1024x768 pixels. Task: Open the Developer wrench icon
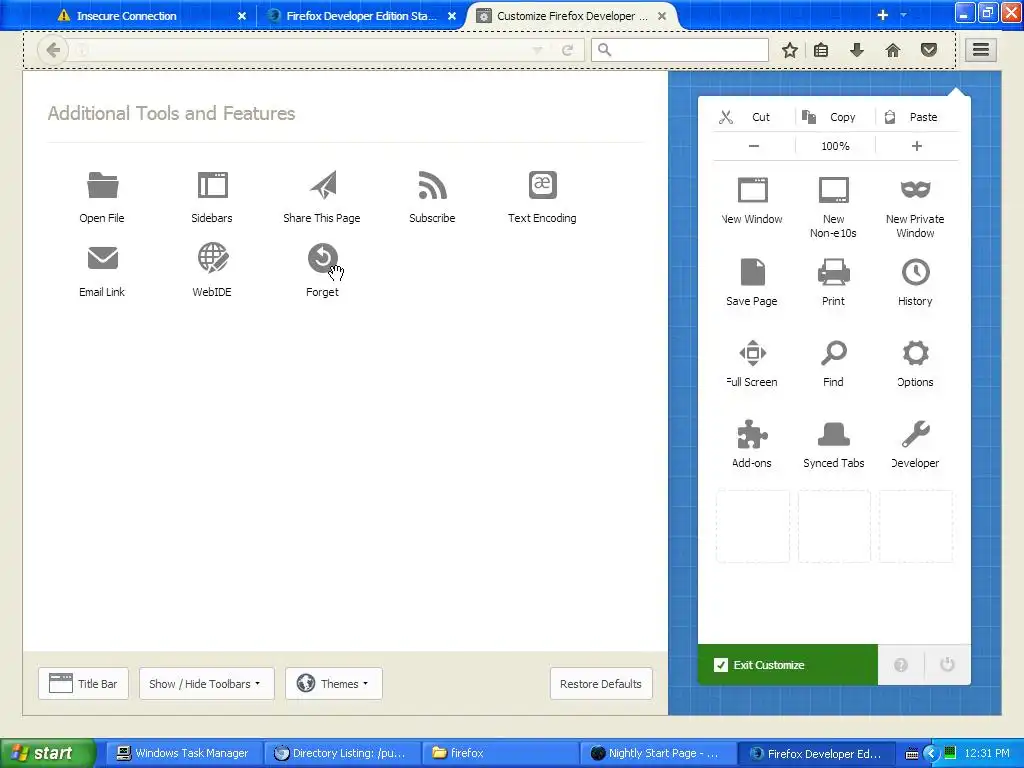pos(916,434)
